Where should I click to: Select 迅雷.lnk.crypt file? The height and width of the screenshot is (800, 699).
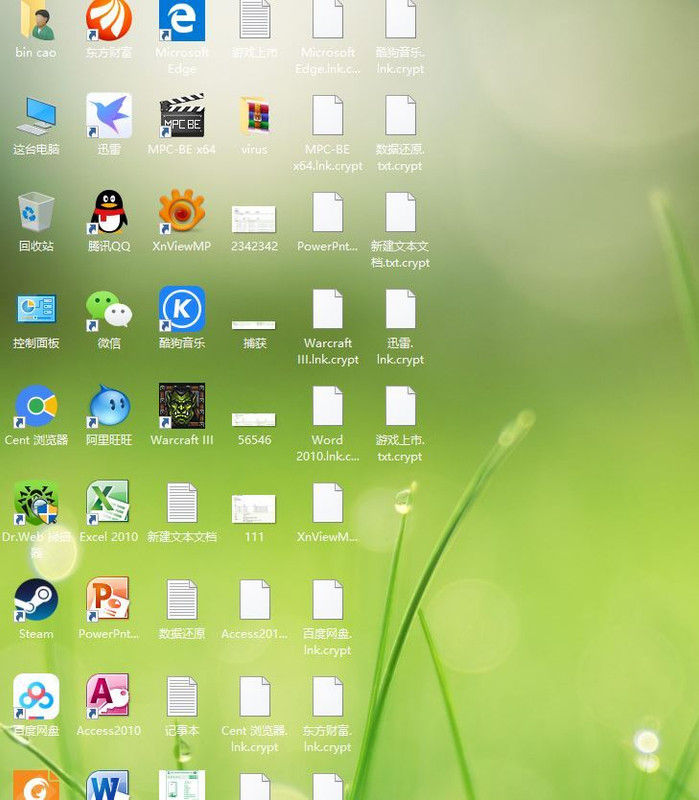click(401, 309)
